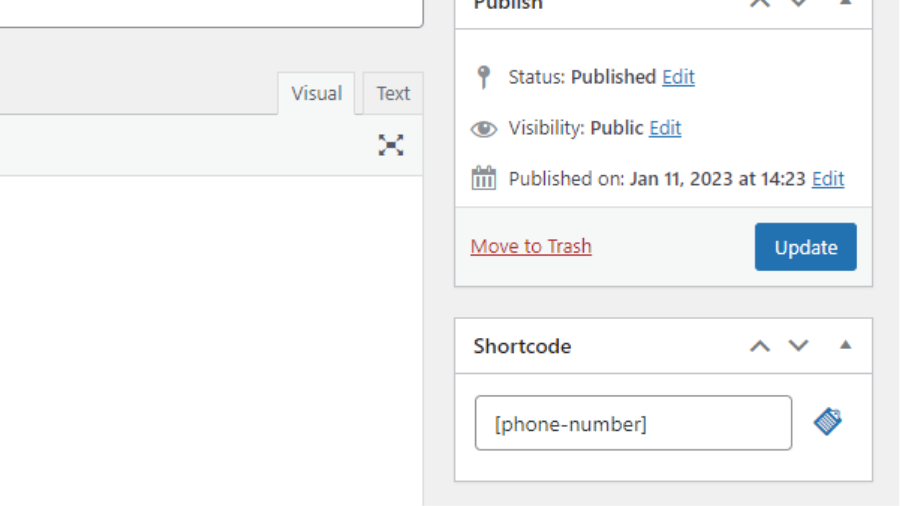The image size is (900, 506).
Task: Click the published date calendar icon
Action: [x=484, y=178]
